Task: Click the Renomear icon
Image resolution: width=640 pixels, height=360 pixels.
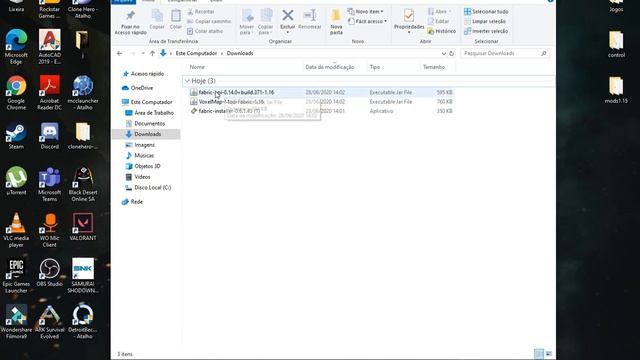Action: (310, 16)
